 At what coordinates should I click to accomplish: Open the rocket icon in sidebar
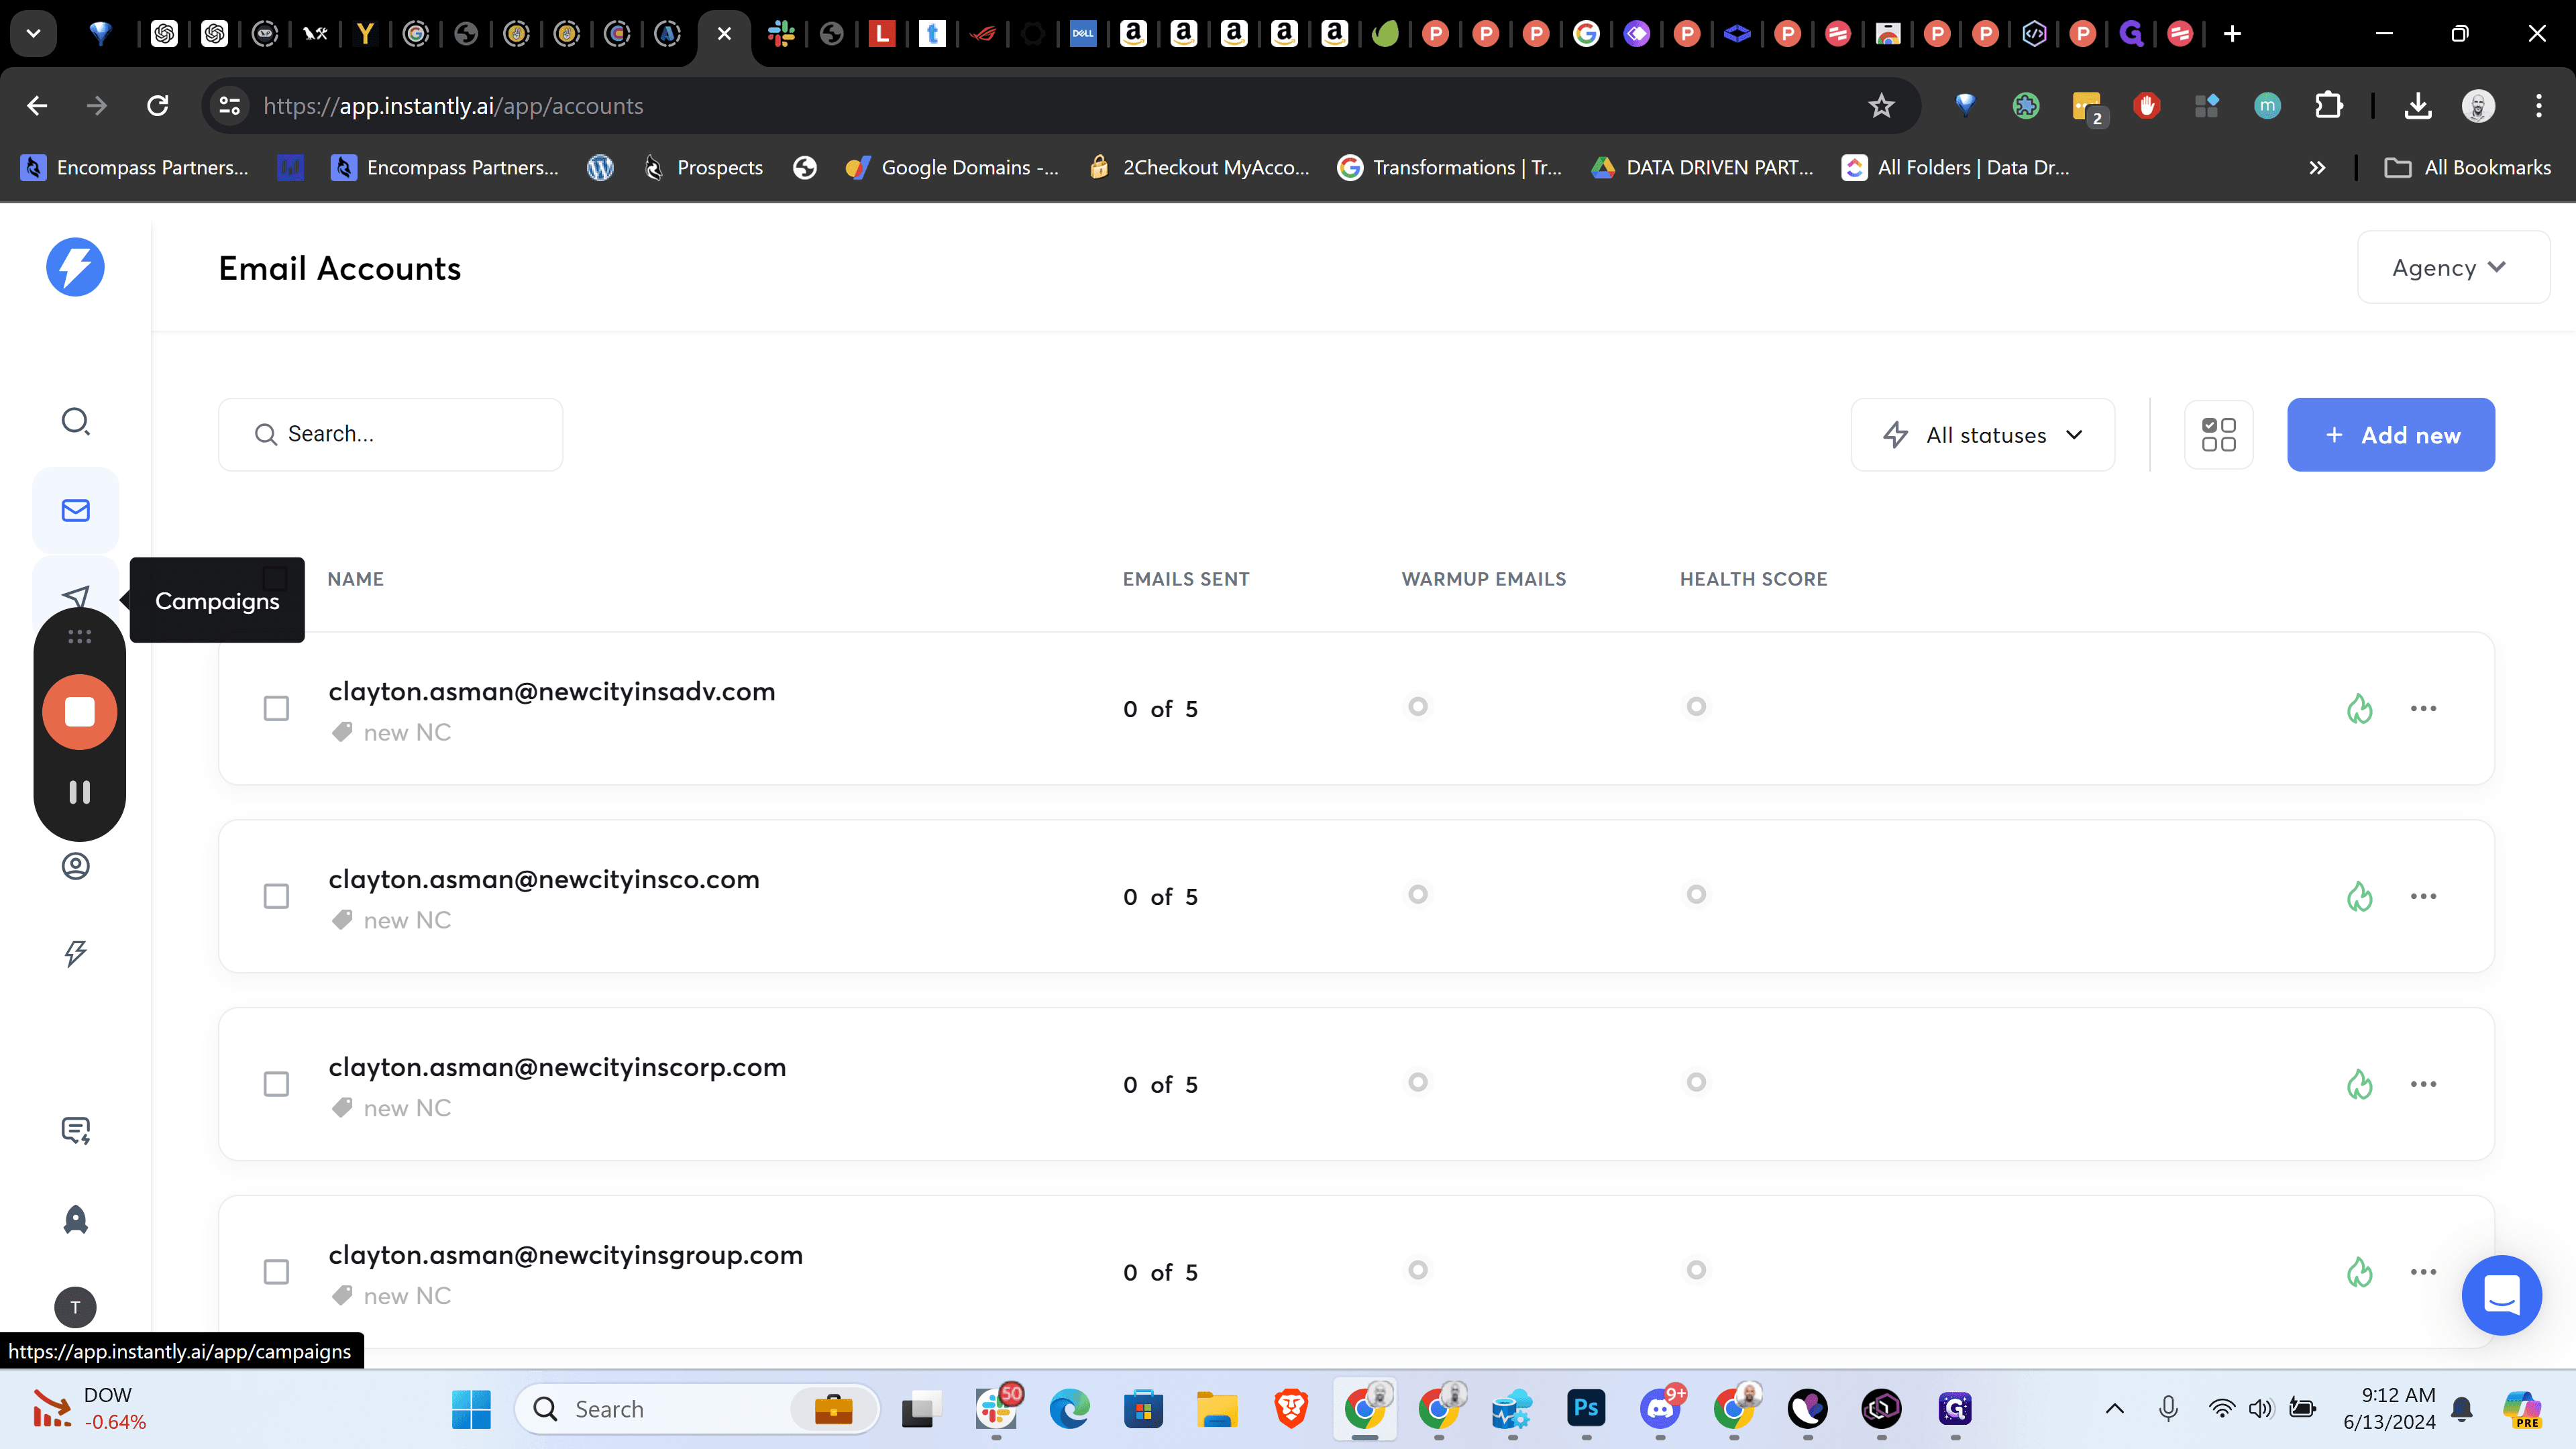pyautogui.click(x=75, y=1219)
